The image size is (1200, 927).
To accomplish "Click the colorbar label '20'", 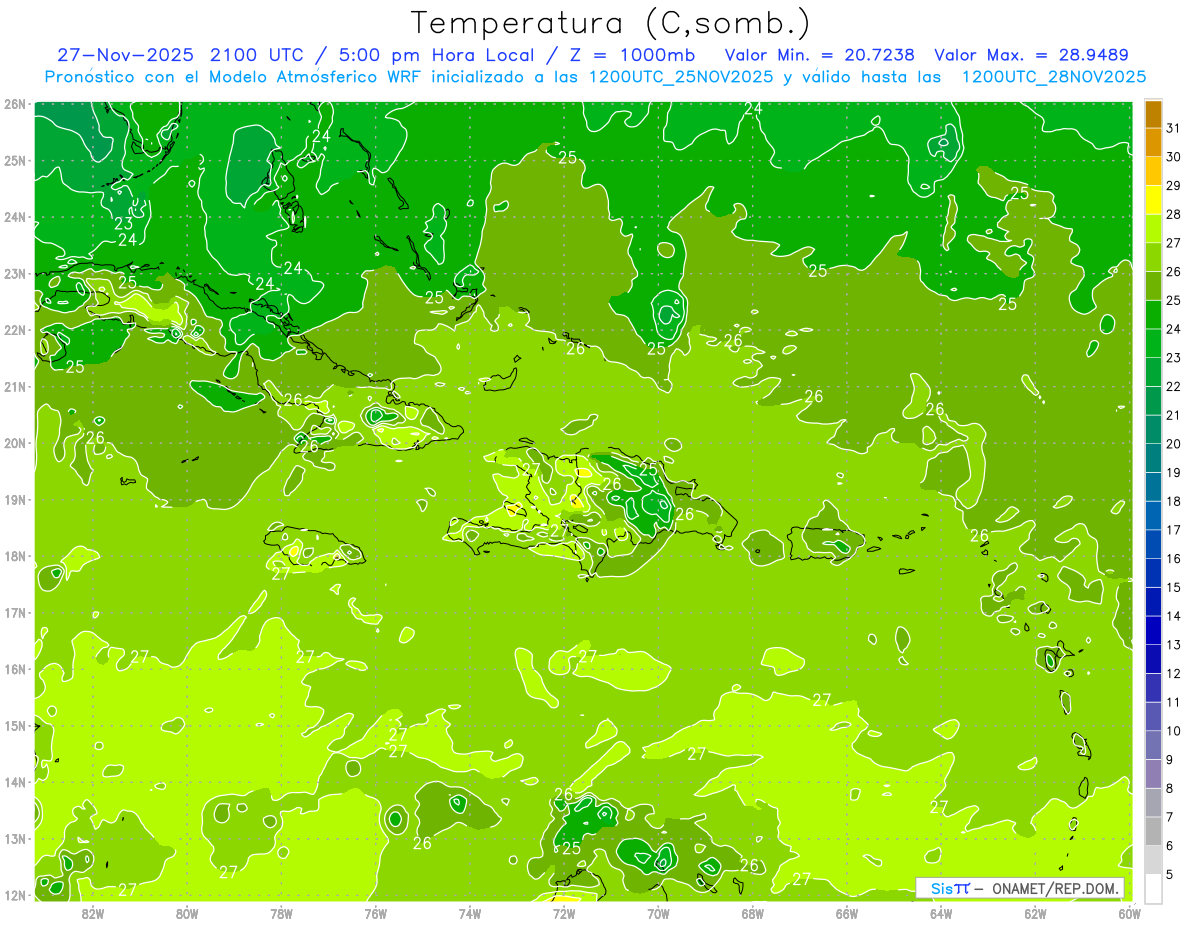I will [1173, 444].
